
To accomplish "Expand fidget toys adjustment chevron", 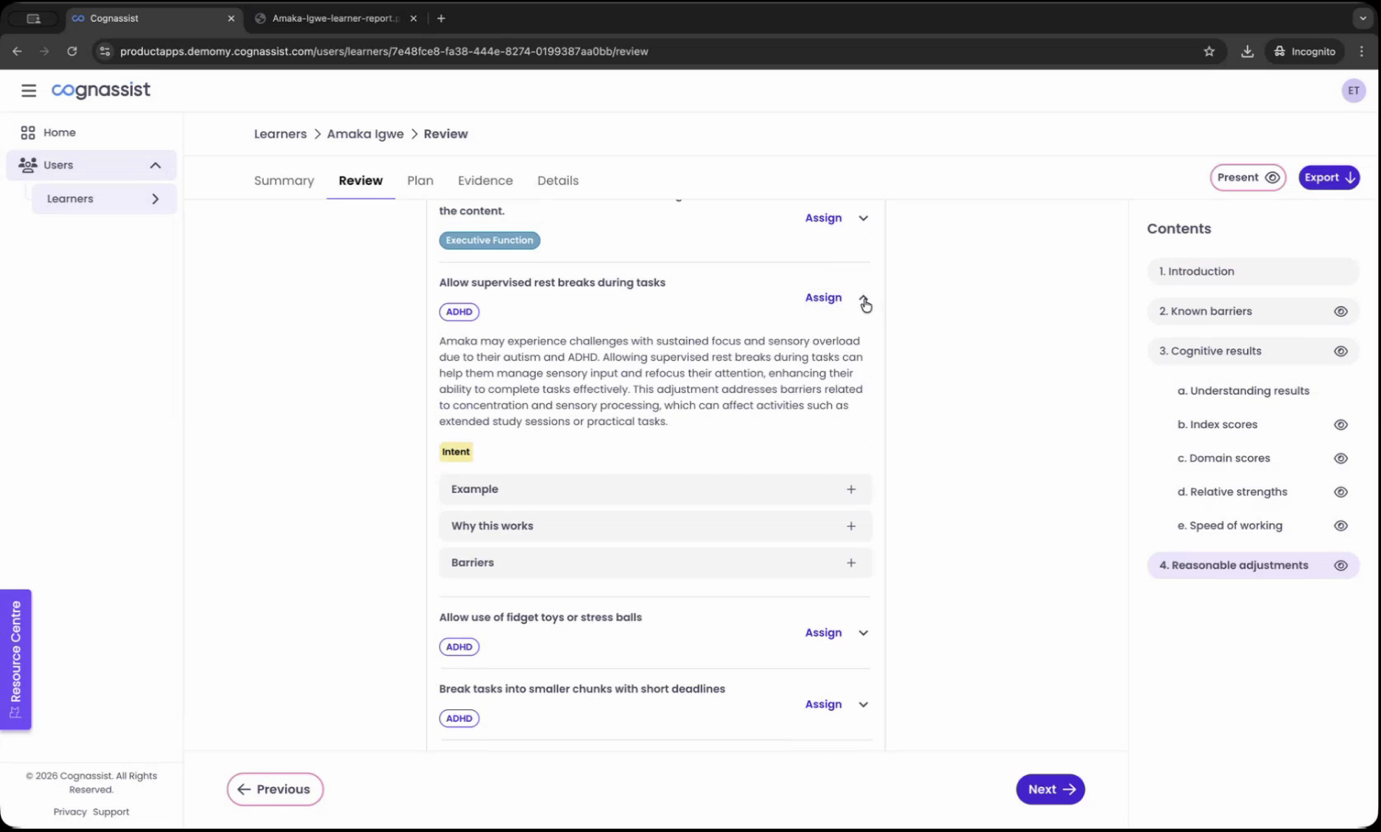I will tap(863, 633).
